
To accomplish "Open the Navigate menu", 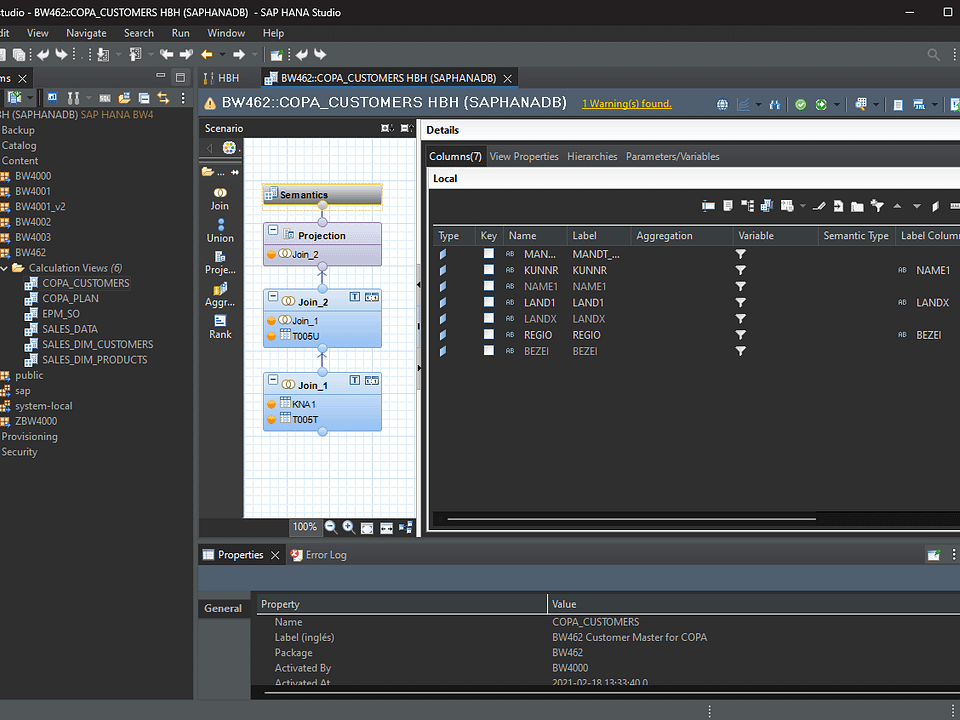I will coord(86,33).
